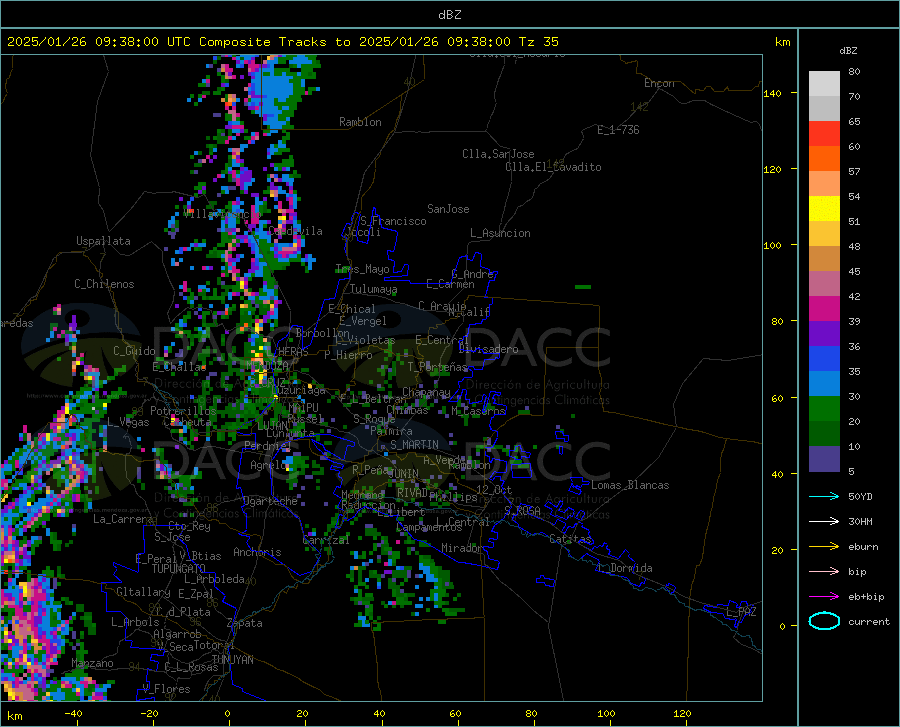900x727 pixels.
Task: Click the S_MARTIN city label
Action: (x=414, y=445)
